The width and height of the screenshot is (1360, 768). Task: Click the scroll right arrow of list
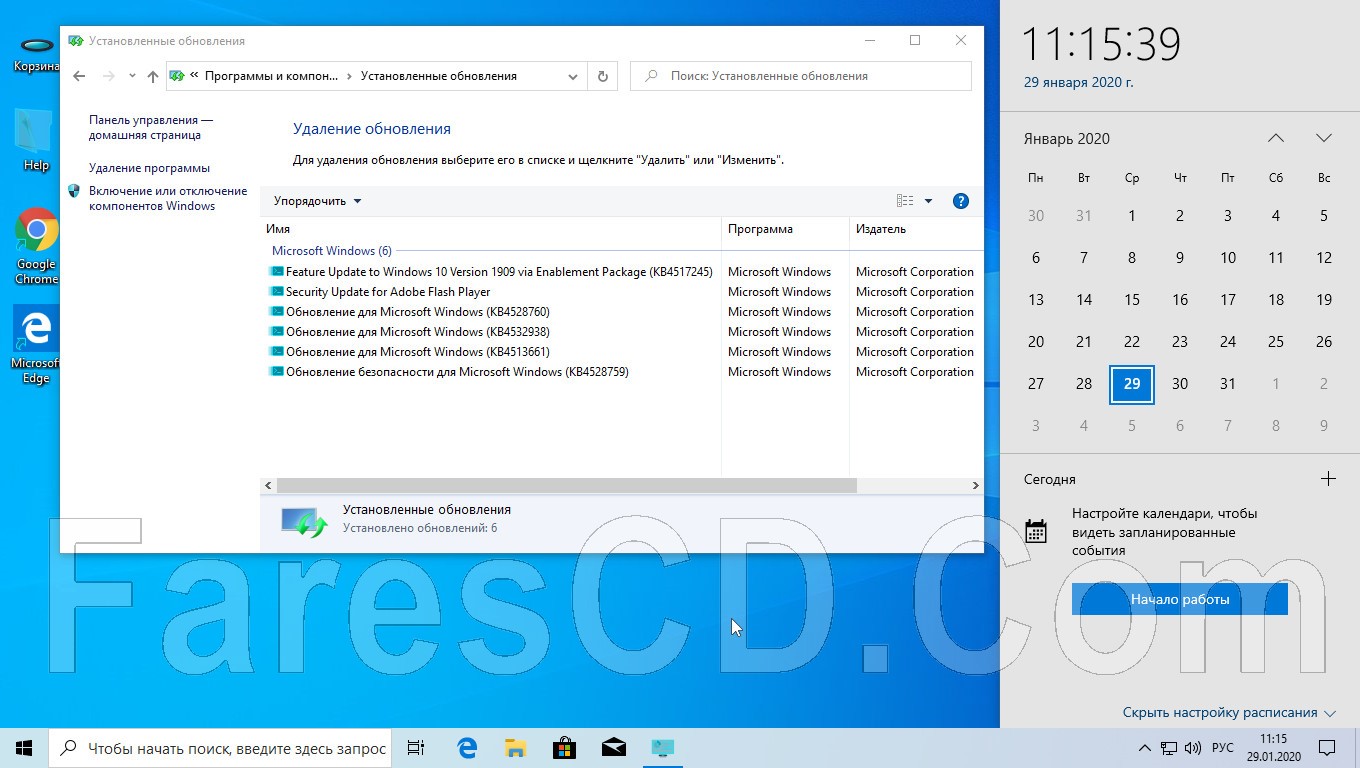tap(975, 485)
